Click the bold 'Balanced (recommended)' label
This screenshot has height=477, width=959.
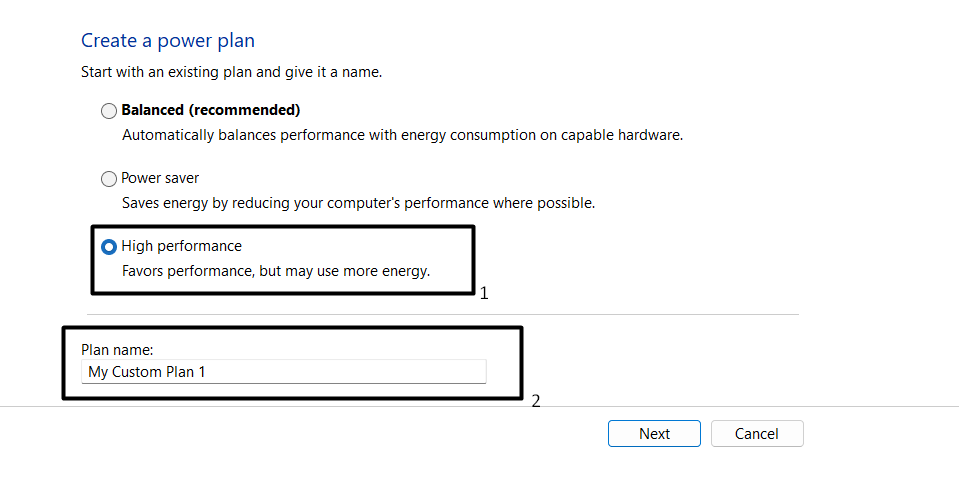211,110
